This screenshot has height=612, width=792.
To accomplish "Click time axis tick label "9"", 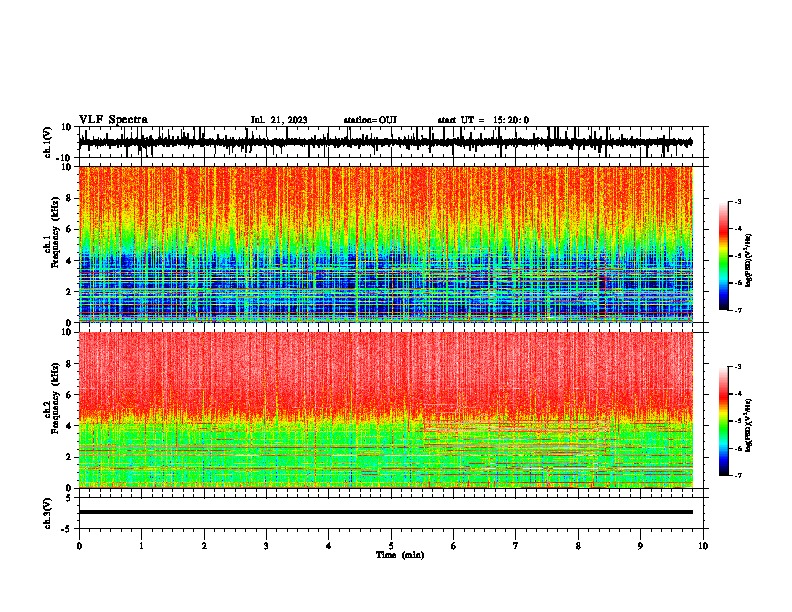I will 640,546.
